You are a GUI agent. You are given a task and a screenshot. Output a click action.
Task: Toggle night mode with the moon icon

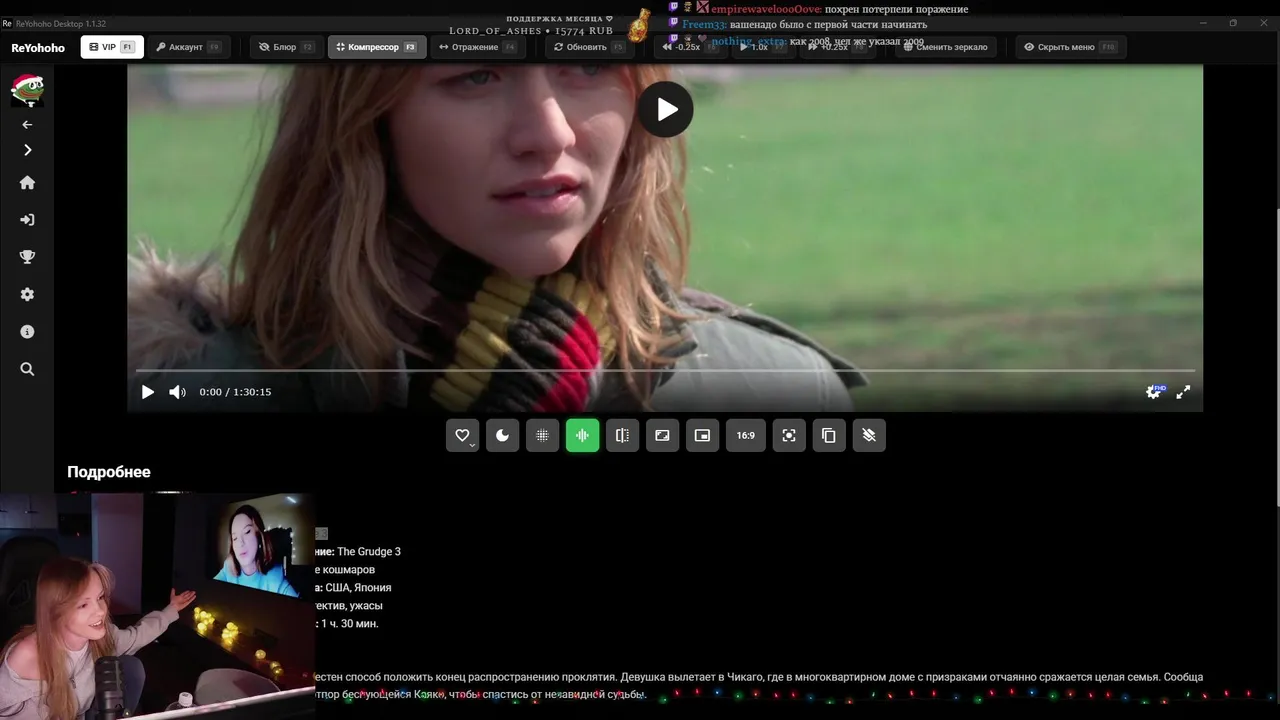502,435
